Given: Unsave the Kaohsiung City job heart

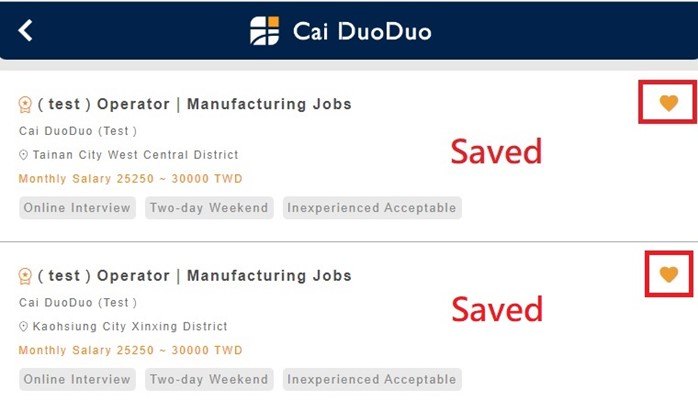Looking at the screenshot, I should 669,274.
